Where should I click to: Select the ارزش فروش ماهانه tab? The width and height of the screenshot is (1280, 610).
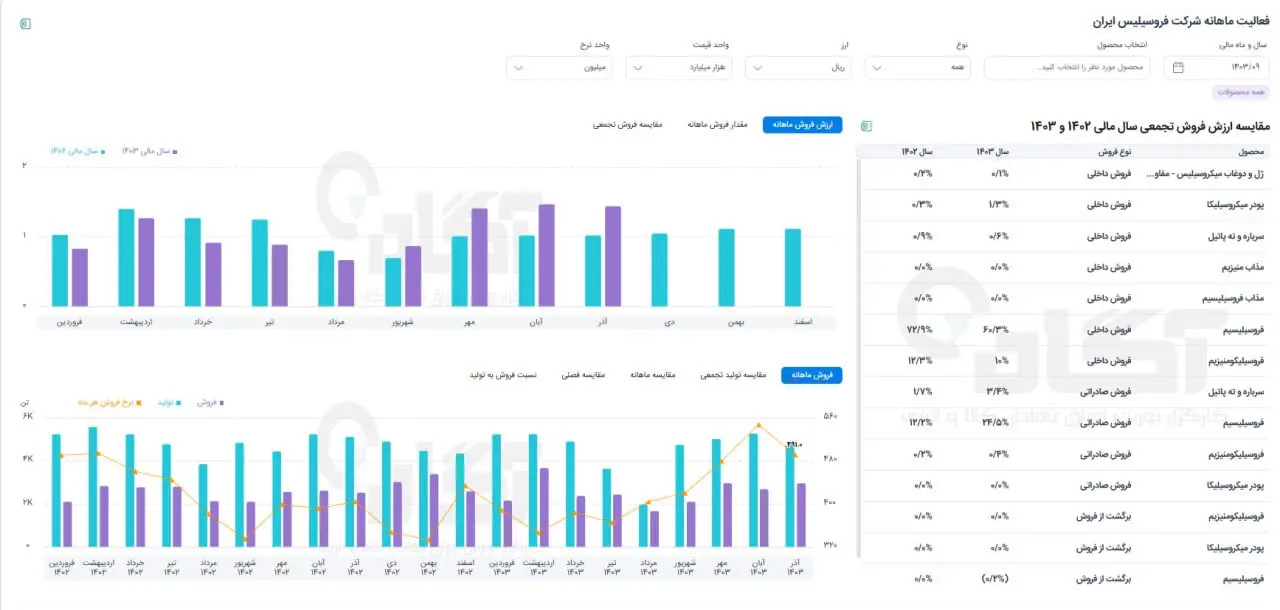tap(802, 125)
